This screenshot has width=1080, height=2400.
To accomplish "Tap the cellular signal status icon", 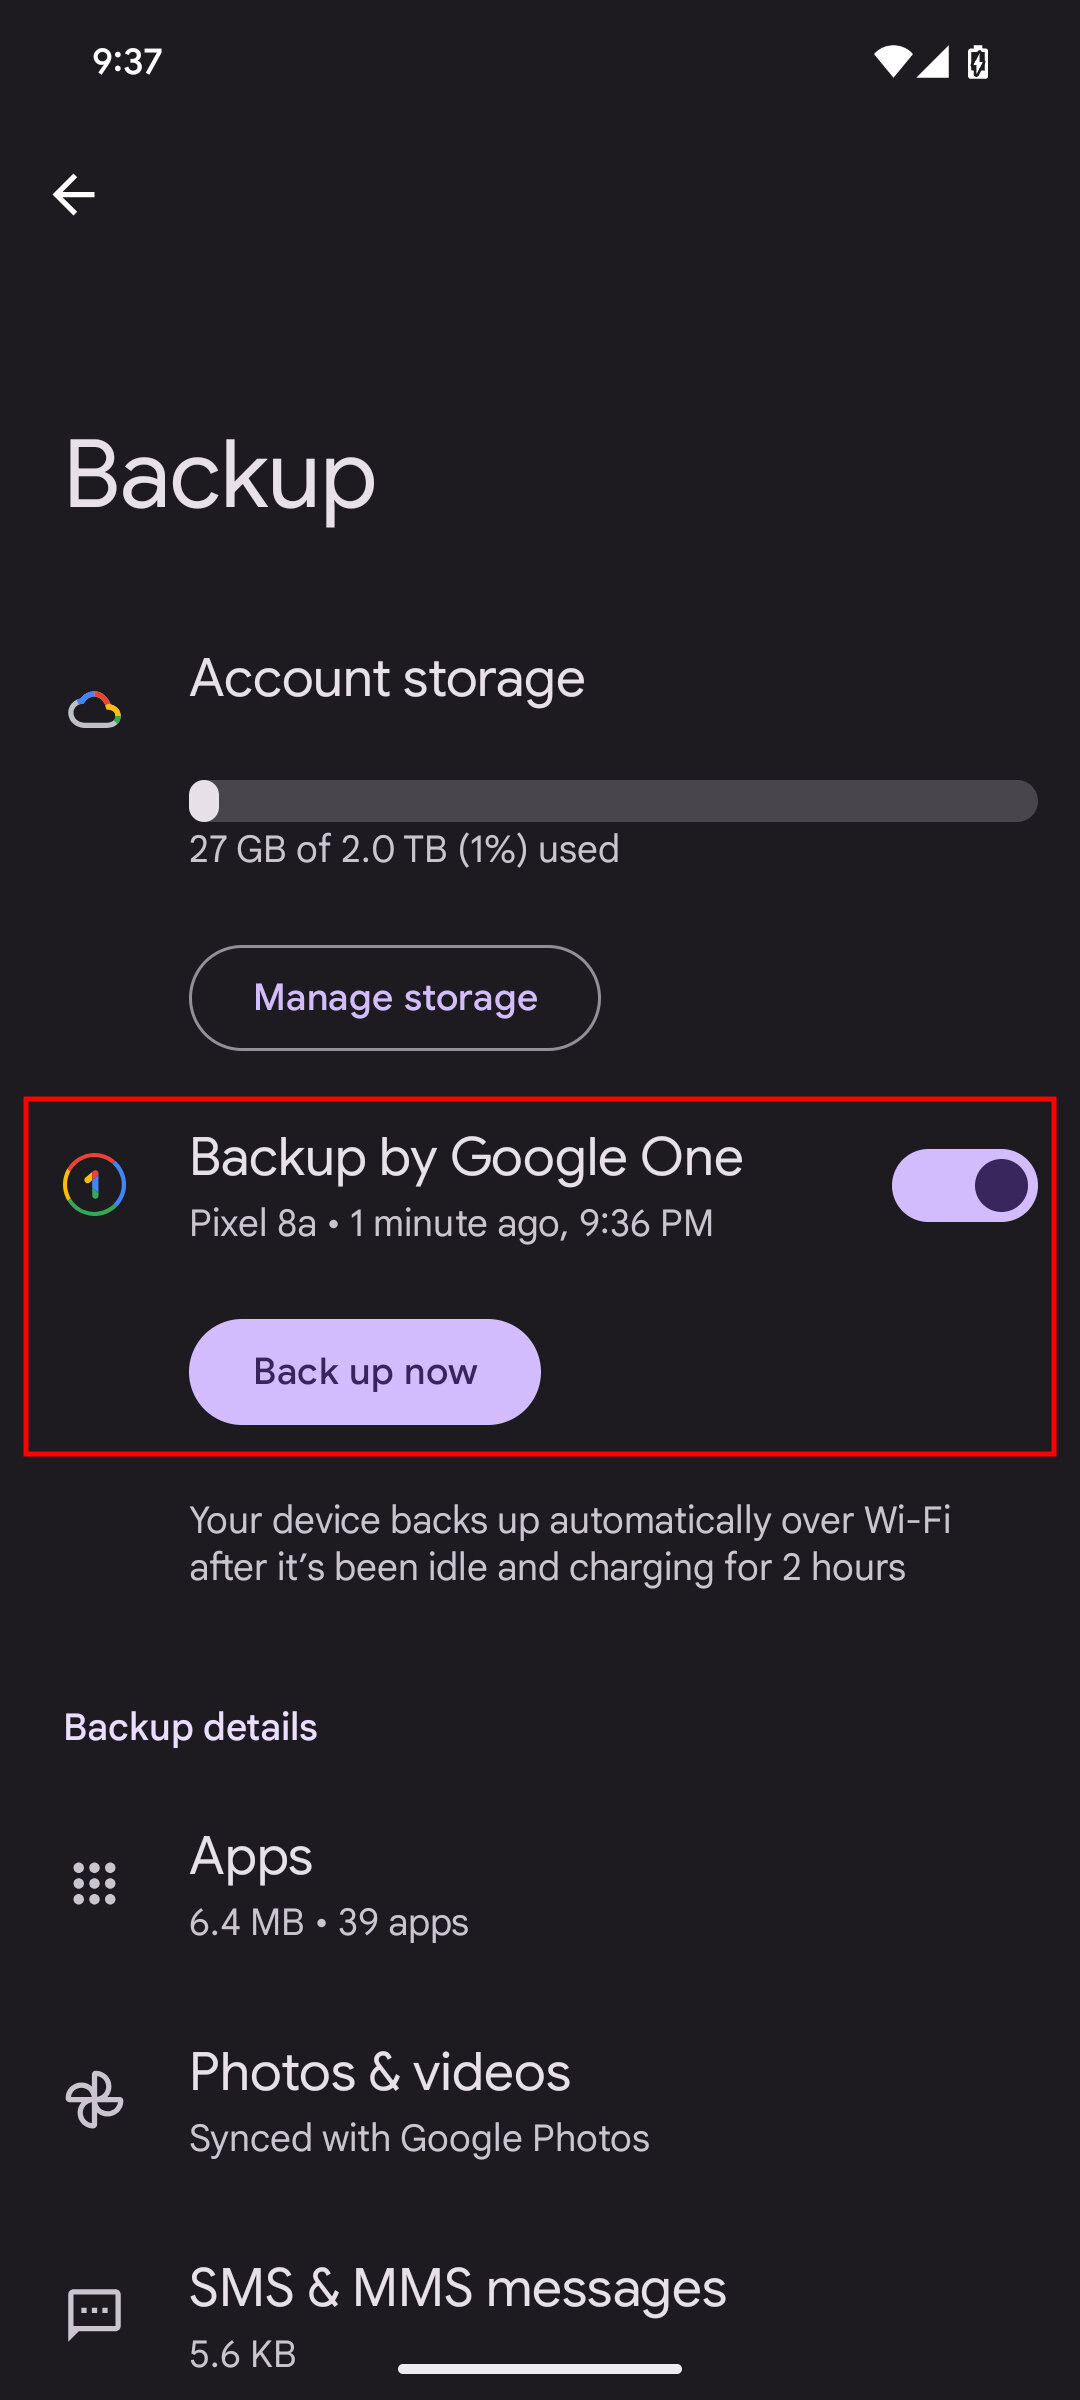I will click(934, 62).
